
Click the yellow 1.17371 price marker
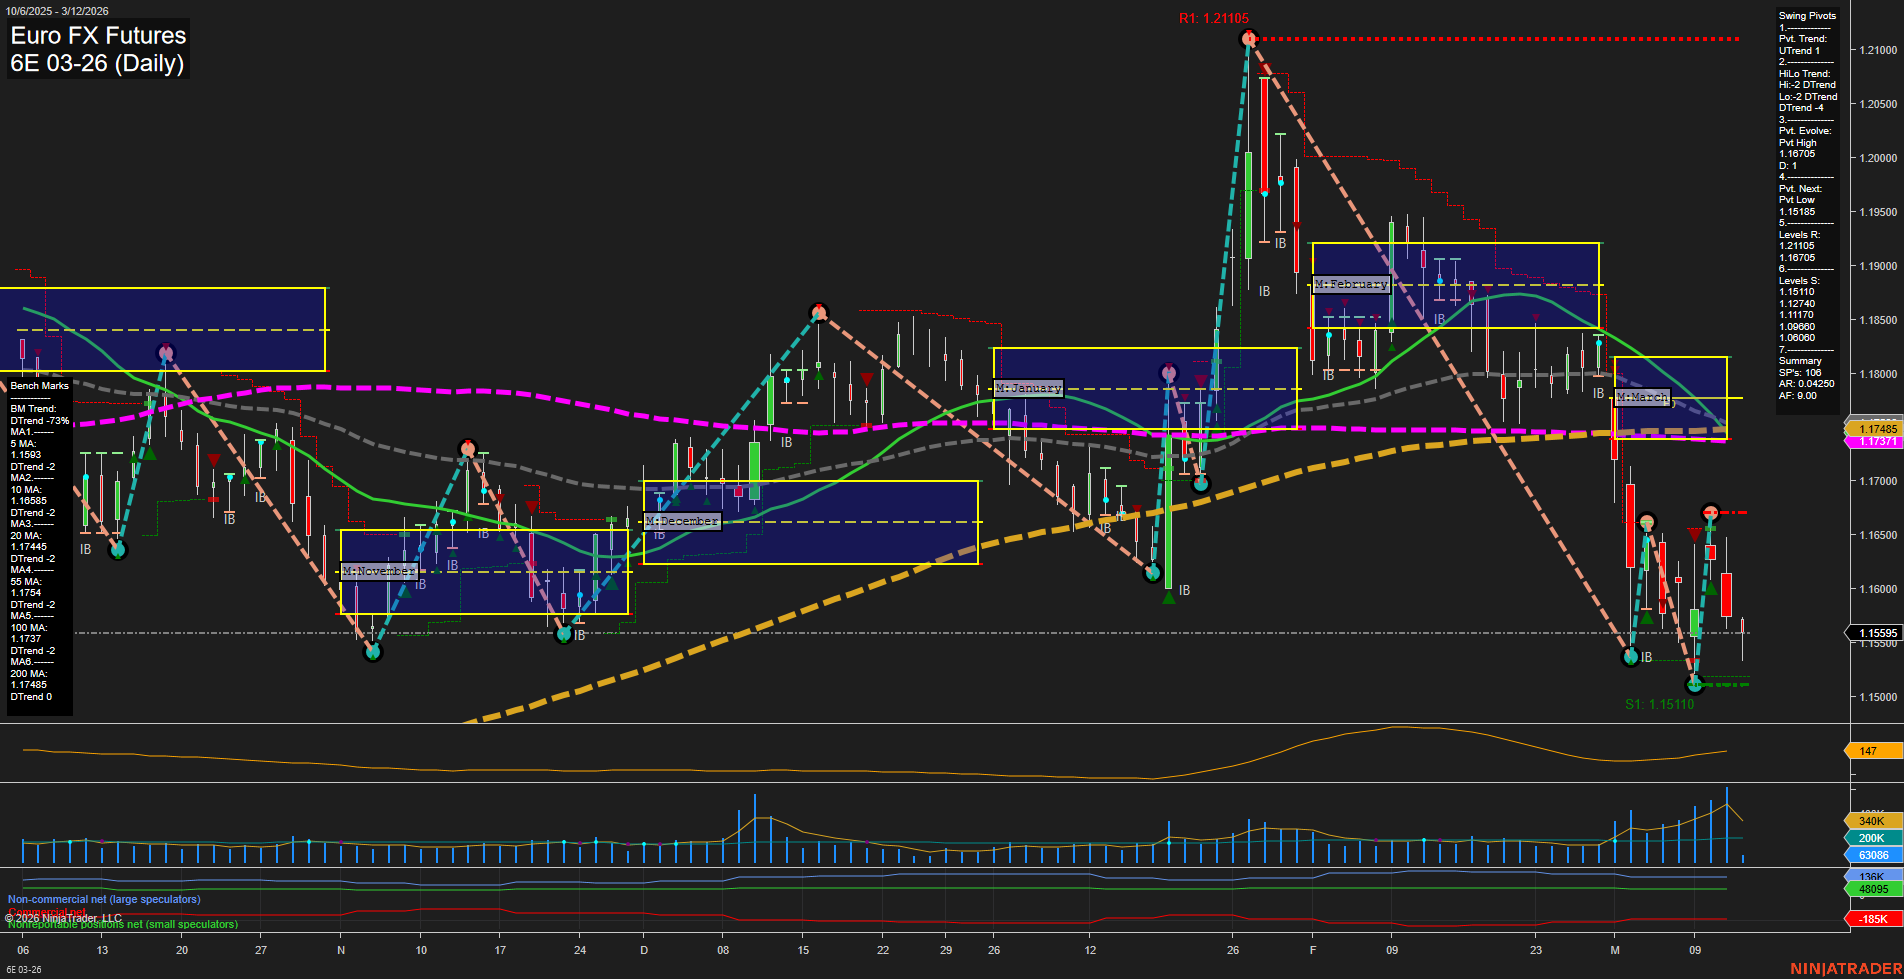coord(1872,441)
